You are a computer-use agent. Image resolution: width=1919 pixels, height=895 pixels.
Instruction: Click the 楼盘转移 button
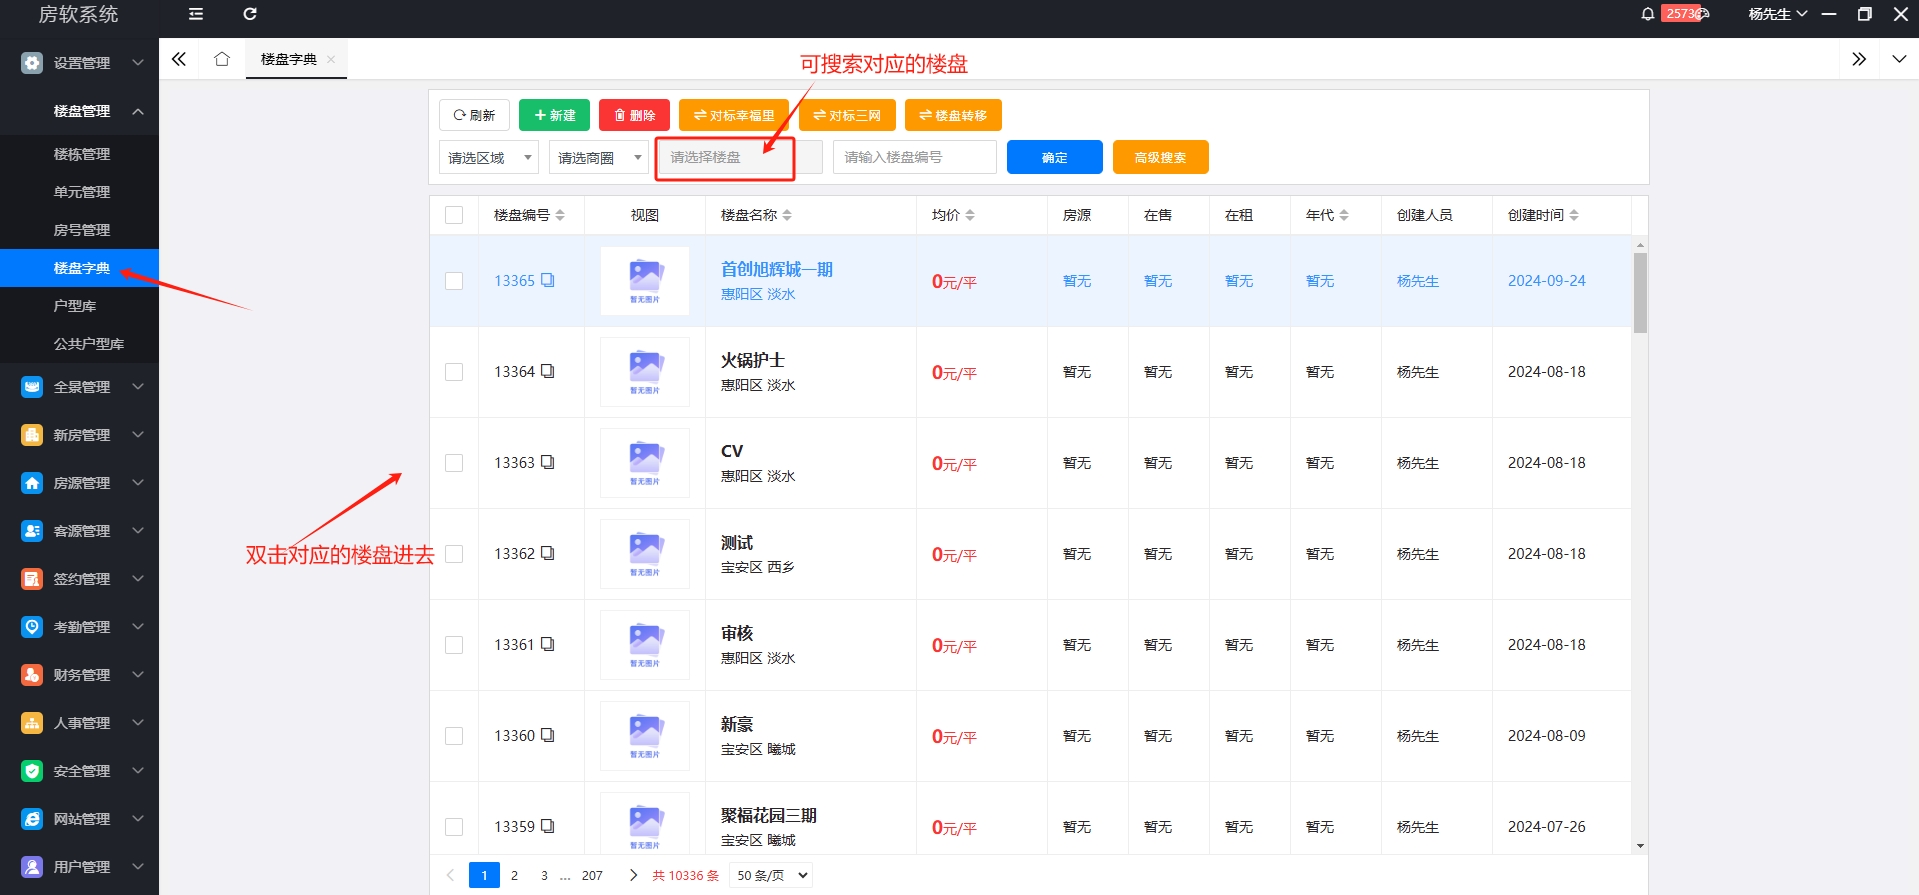pos(953,115)
